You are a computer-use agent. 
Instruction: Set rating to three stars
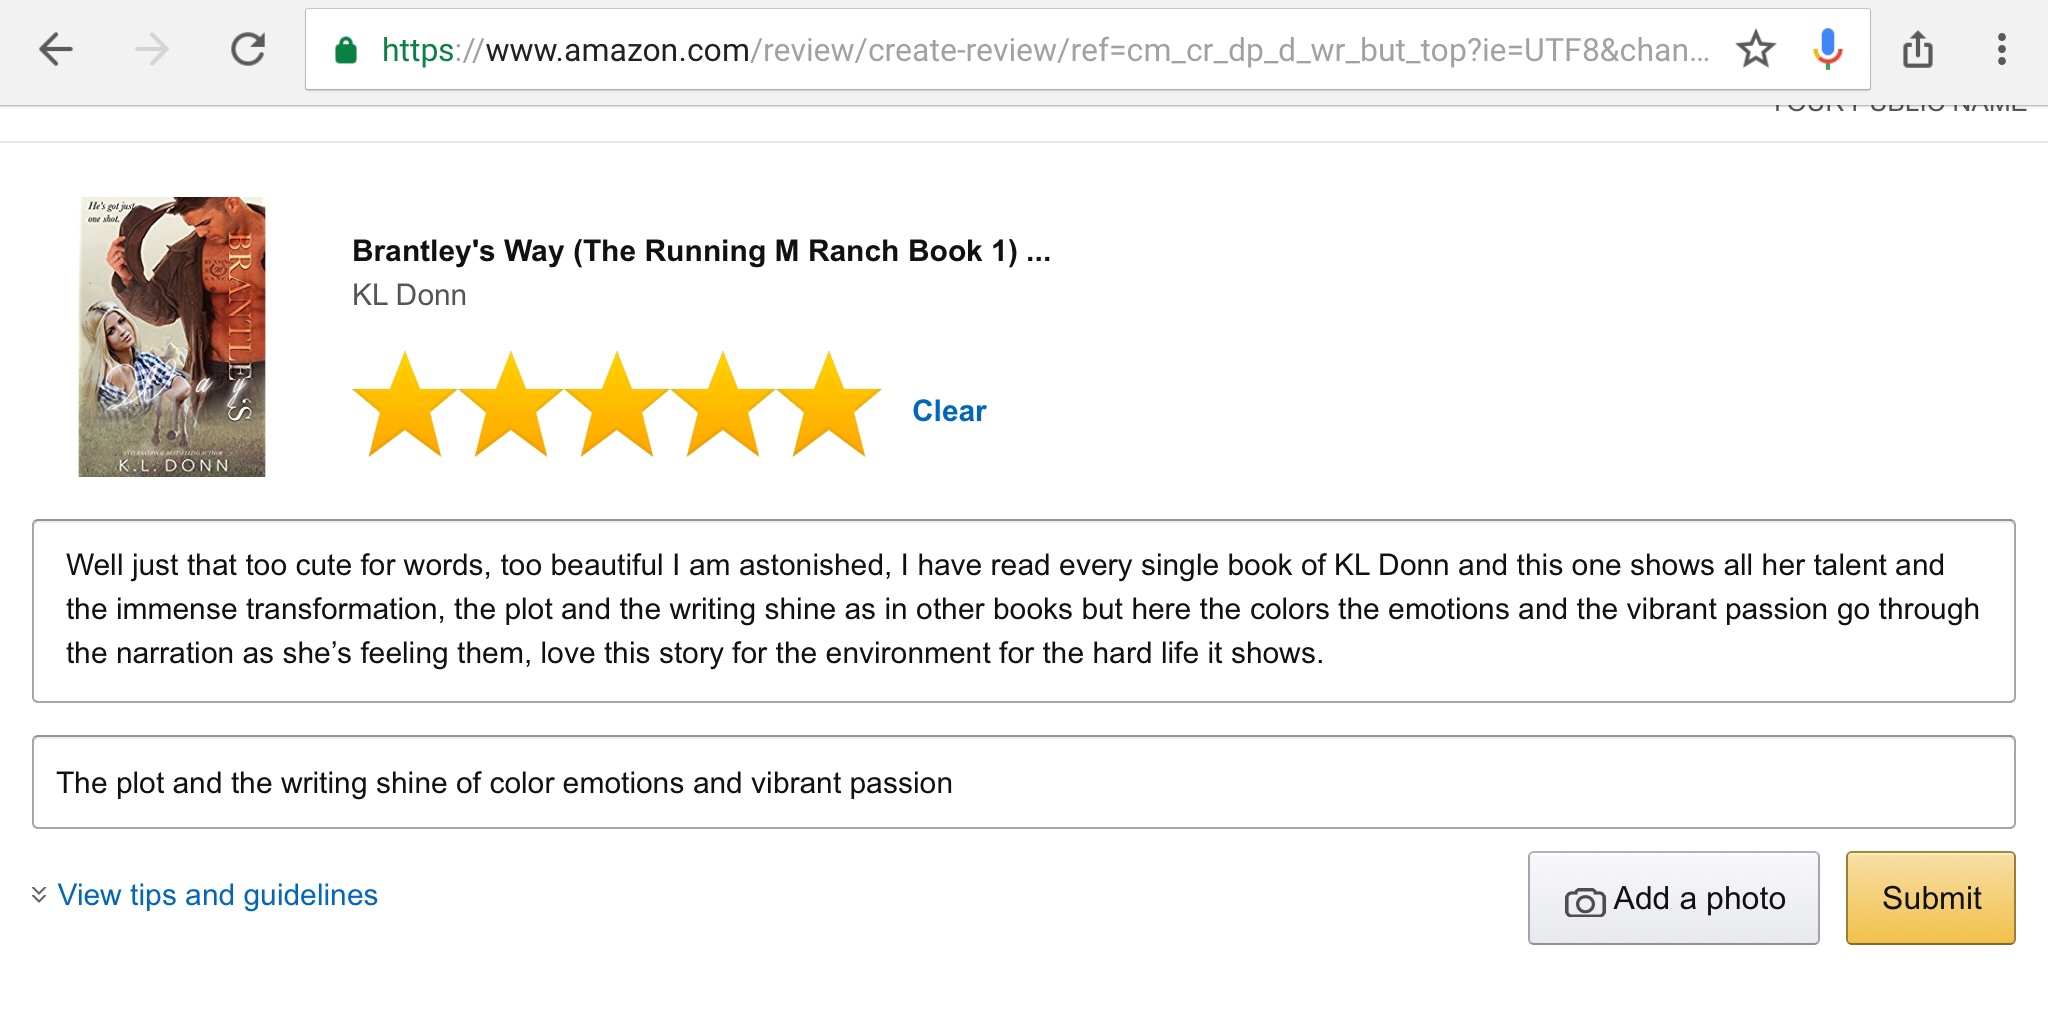click(x=617, y=406)
